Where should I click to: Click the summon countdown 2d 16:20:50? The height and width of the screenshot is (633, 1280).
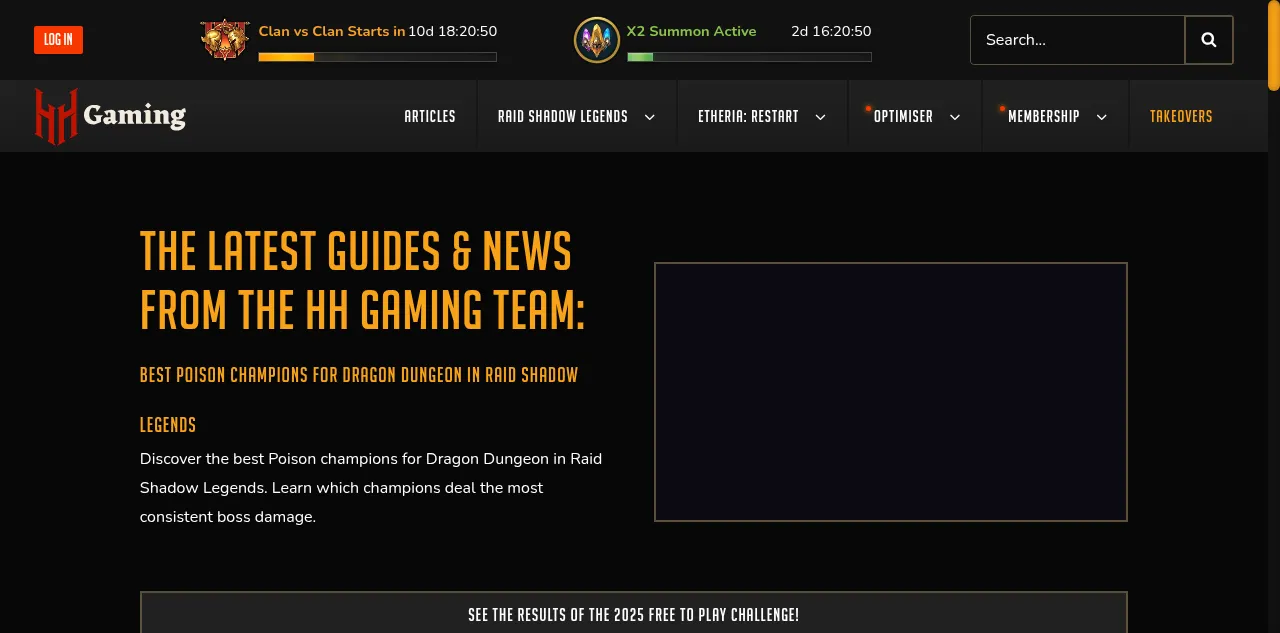(831, 31)
